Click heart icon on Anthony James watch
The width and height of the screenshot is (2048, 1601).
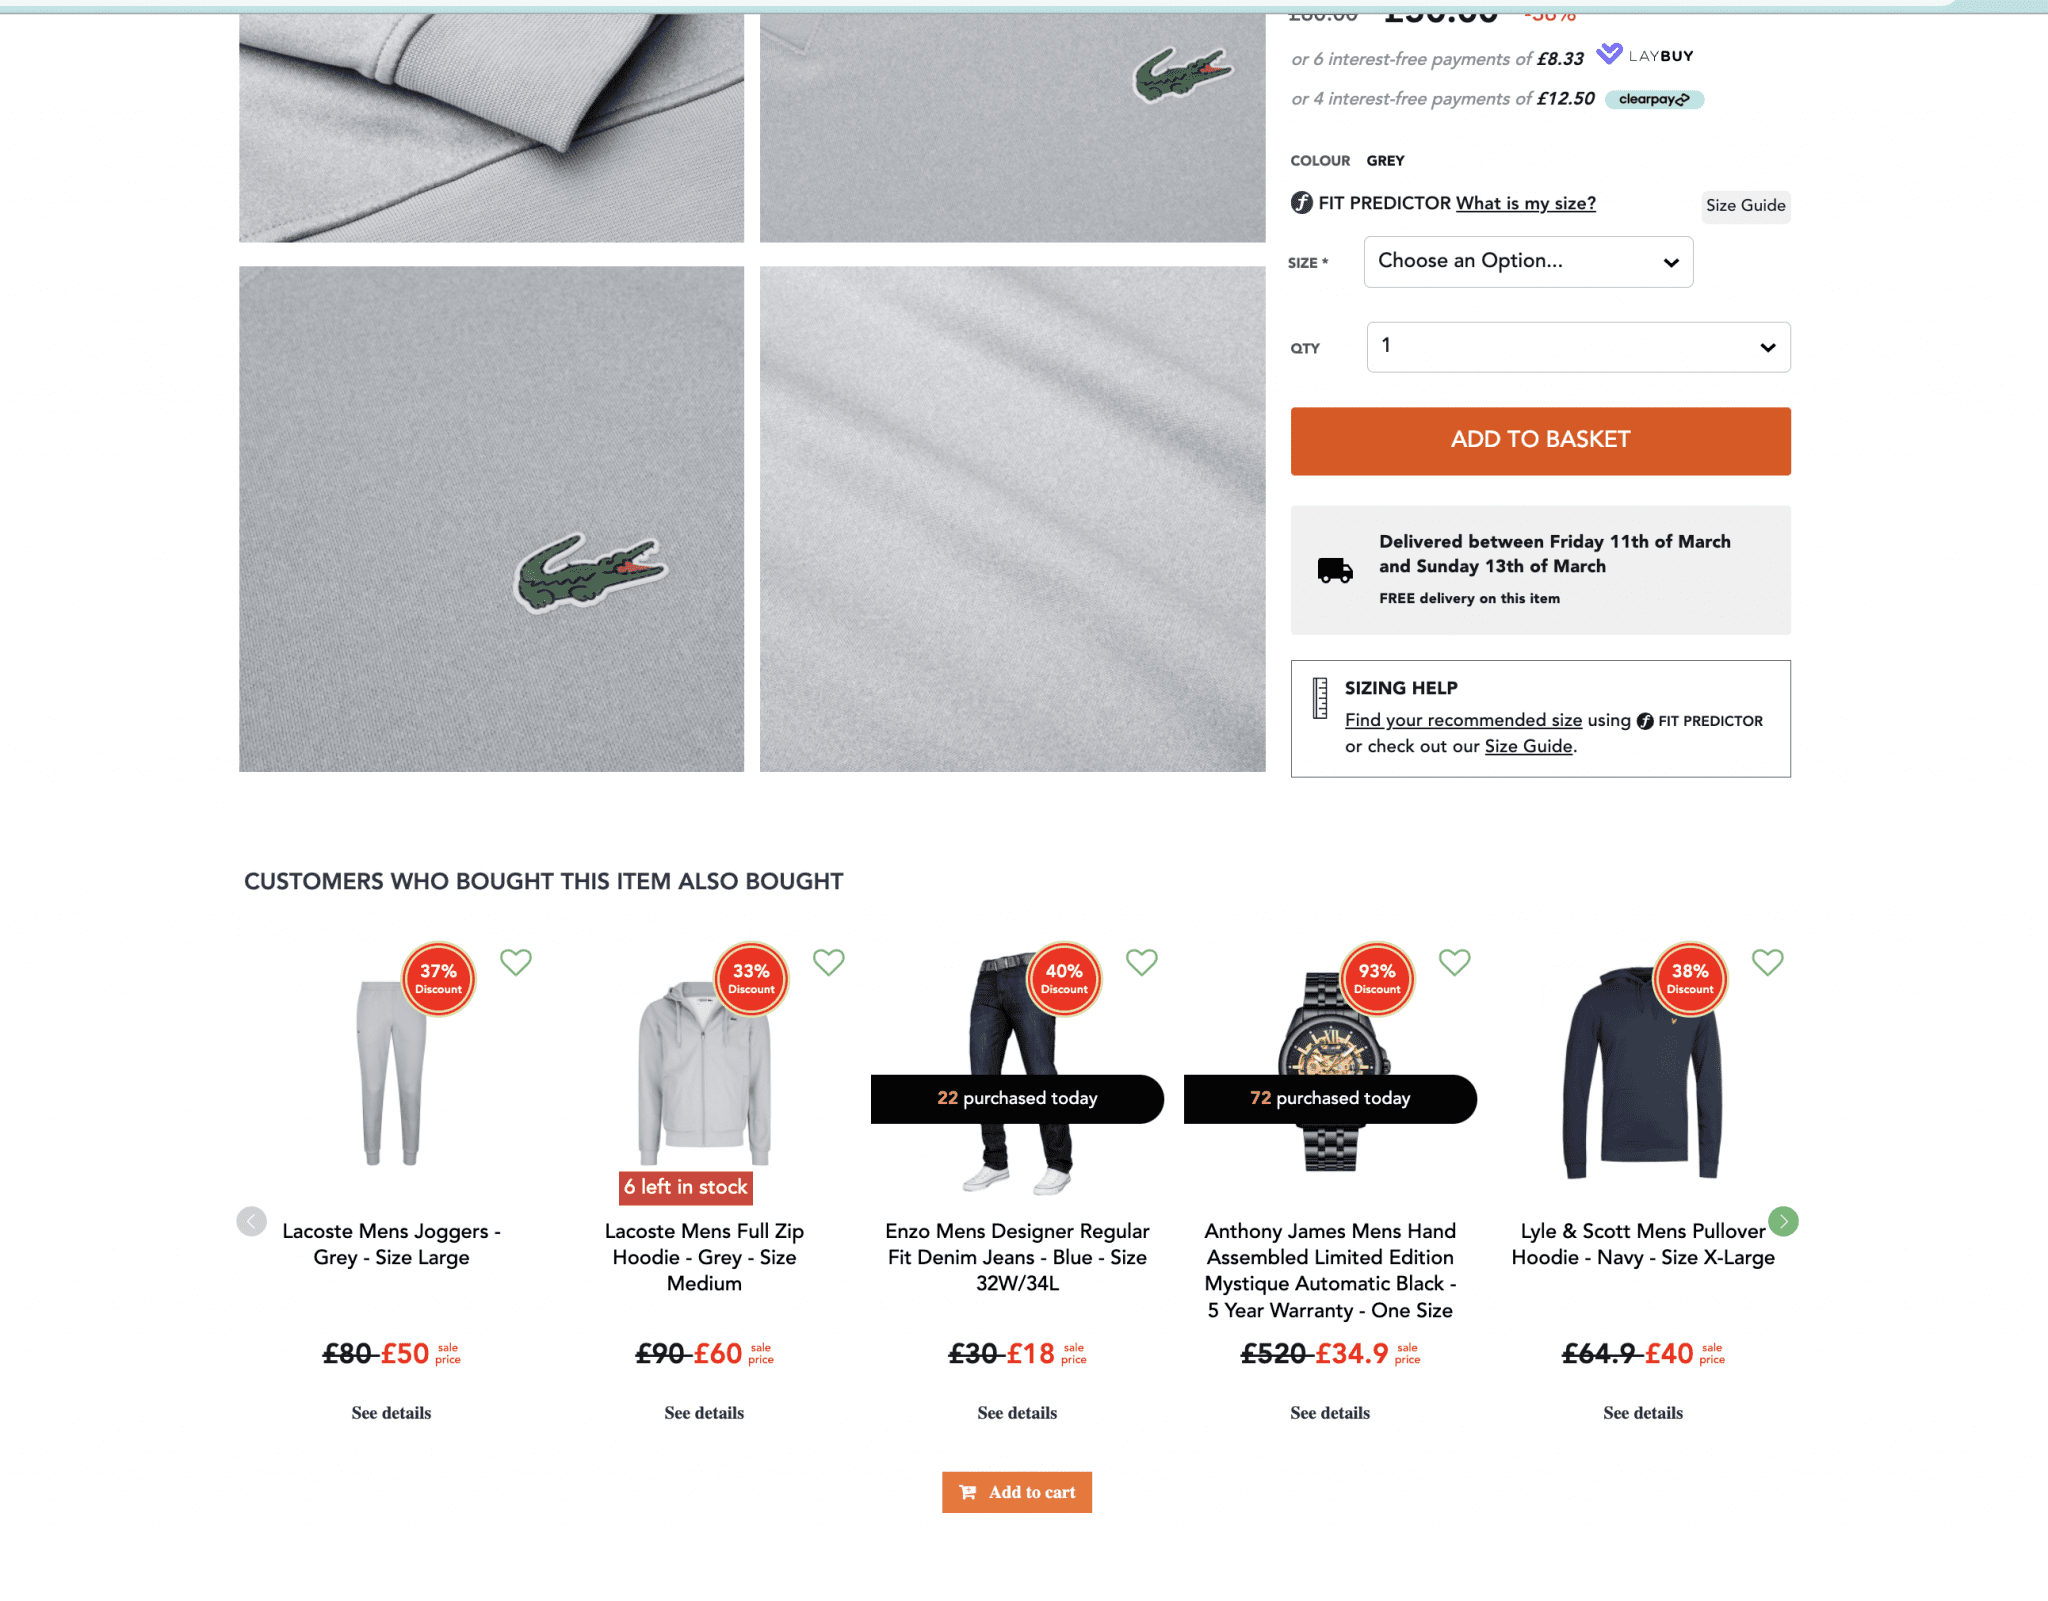[1455, 962]
